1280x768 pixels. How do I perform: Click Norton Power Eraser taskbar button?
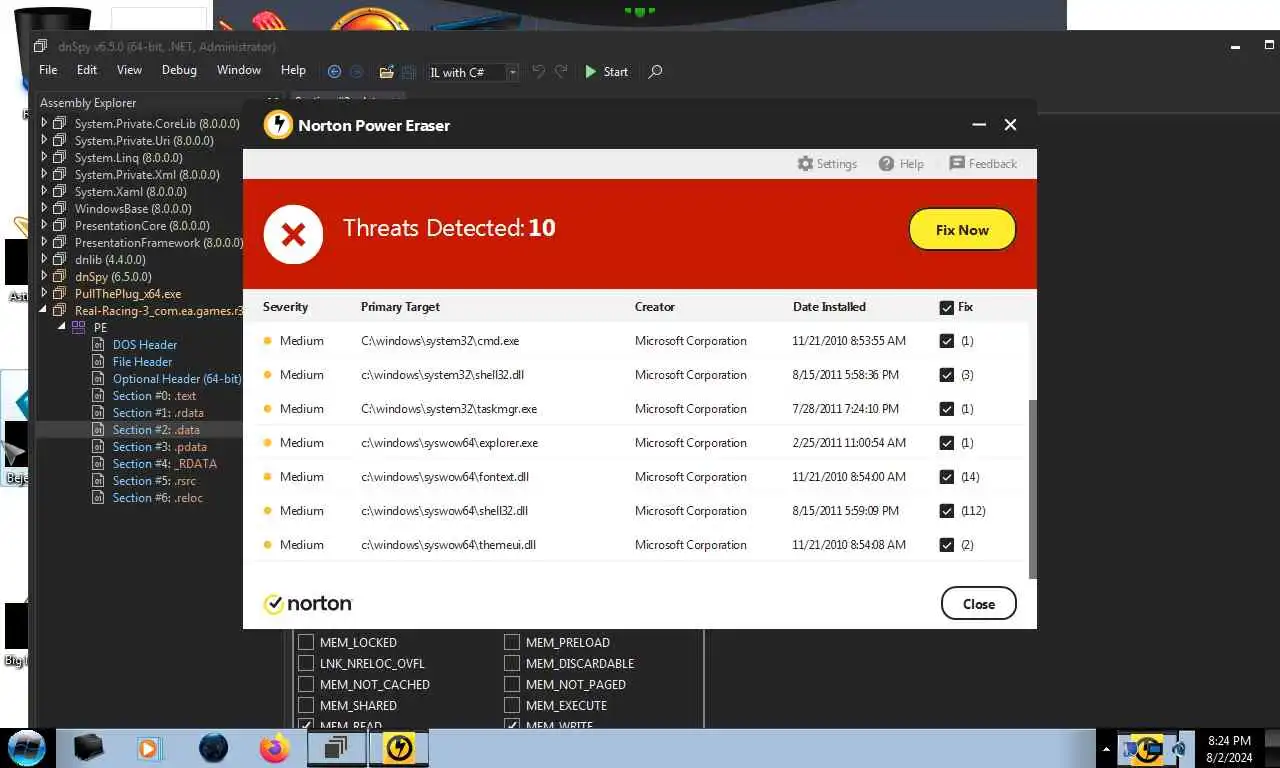coord(399,748)
